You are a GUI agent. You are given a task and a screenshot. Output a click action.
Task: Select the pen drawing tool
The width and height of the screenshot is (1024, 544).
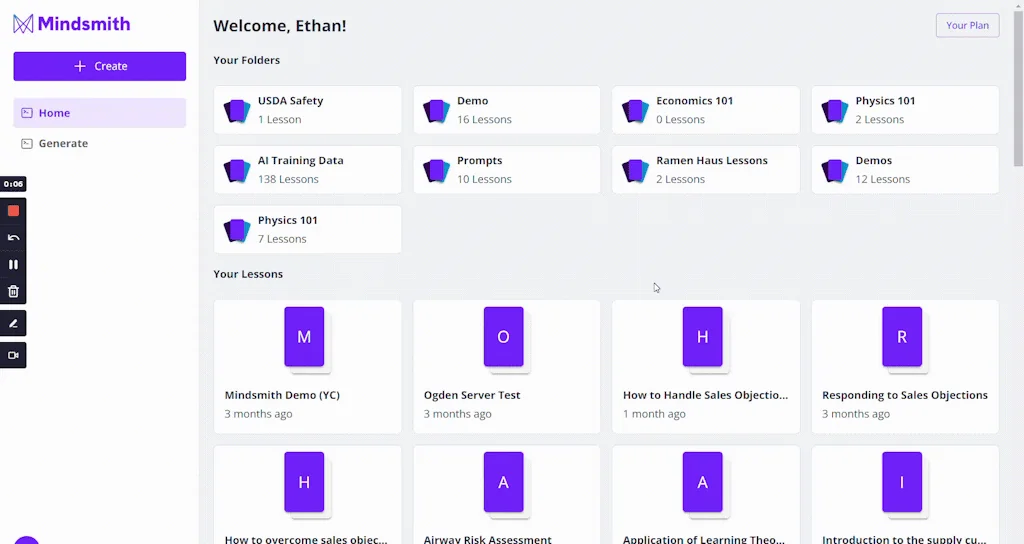13,324
